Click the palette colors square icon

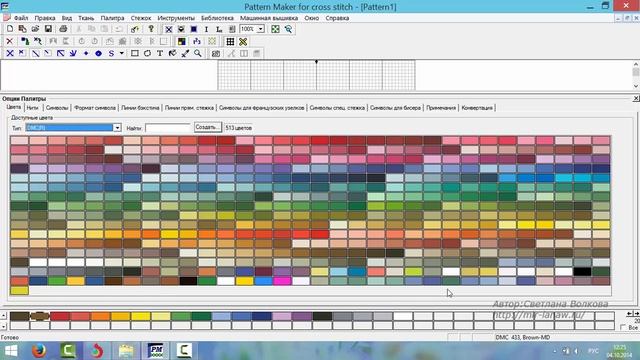click(x=182, y=42)
